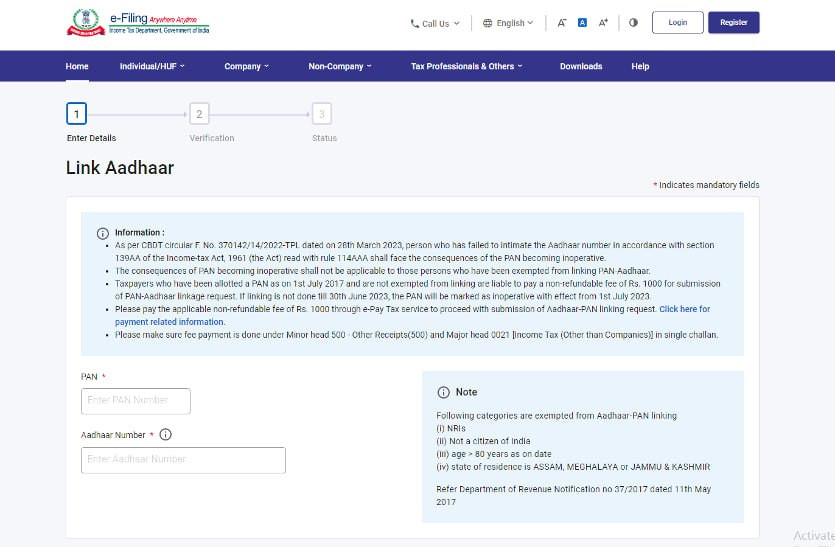Open the Downloads menu item
The height and width of the screenshot is (547, 835).
[x=581, y=66]
